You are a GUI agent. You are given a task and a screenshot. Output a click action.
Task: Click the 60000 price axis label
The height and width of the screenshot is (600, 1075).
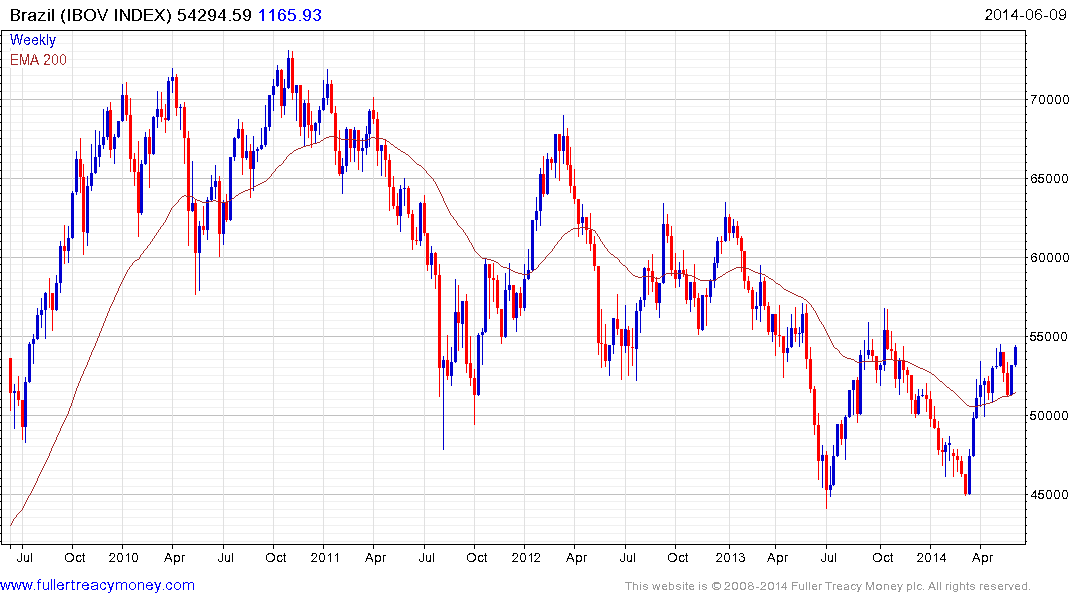[1050, 258]
